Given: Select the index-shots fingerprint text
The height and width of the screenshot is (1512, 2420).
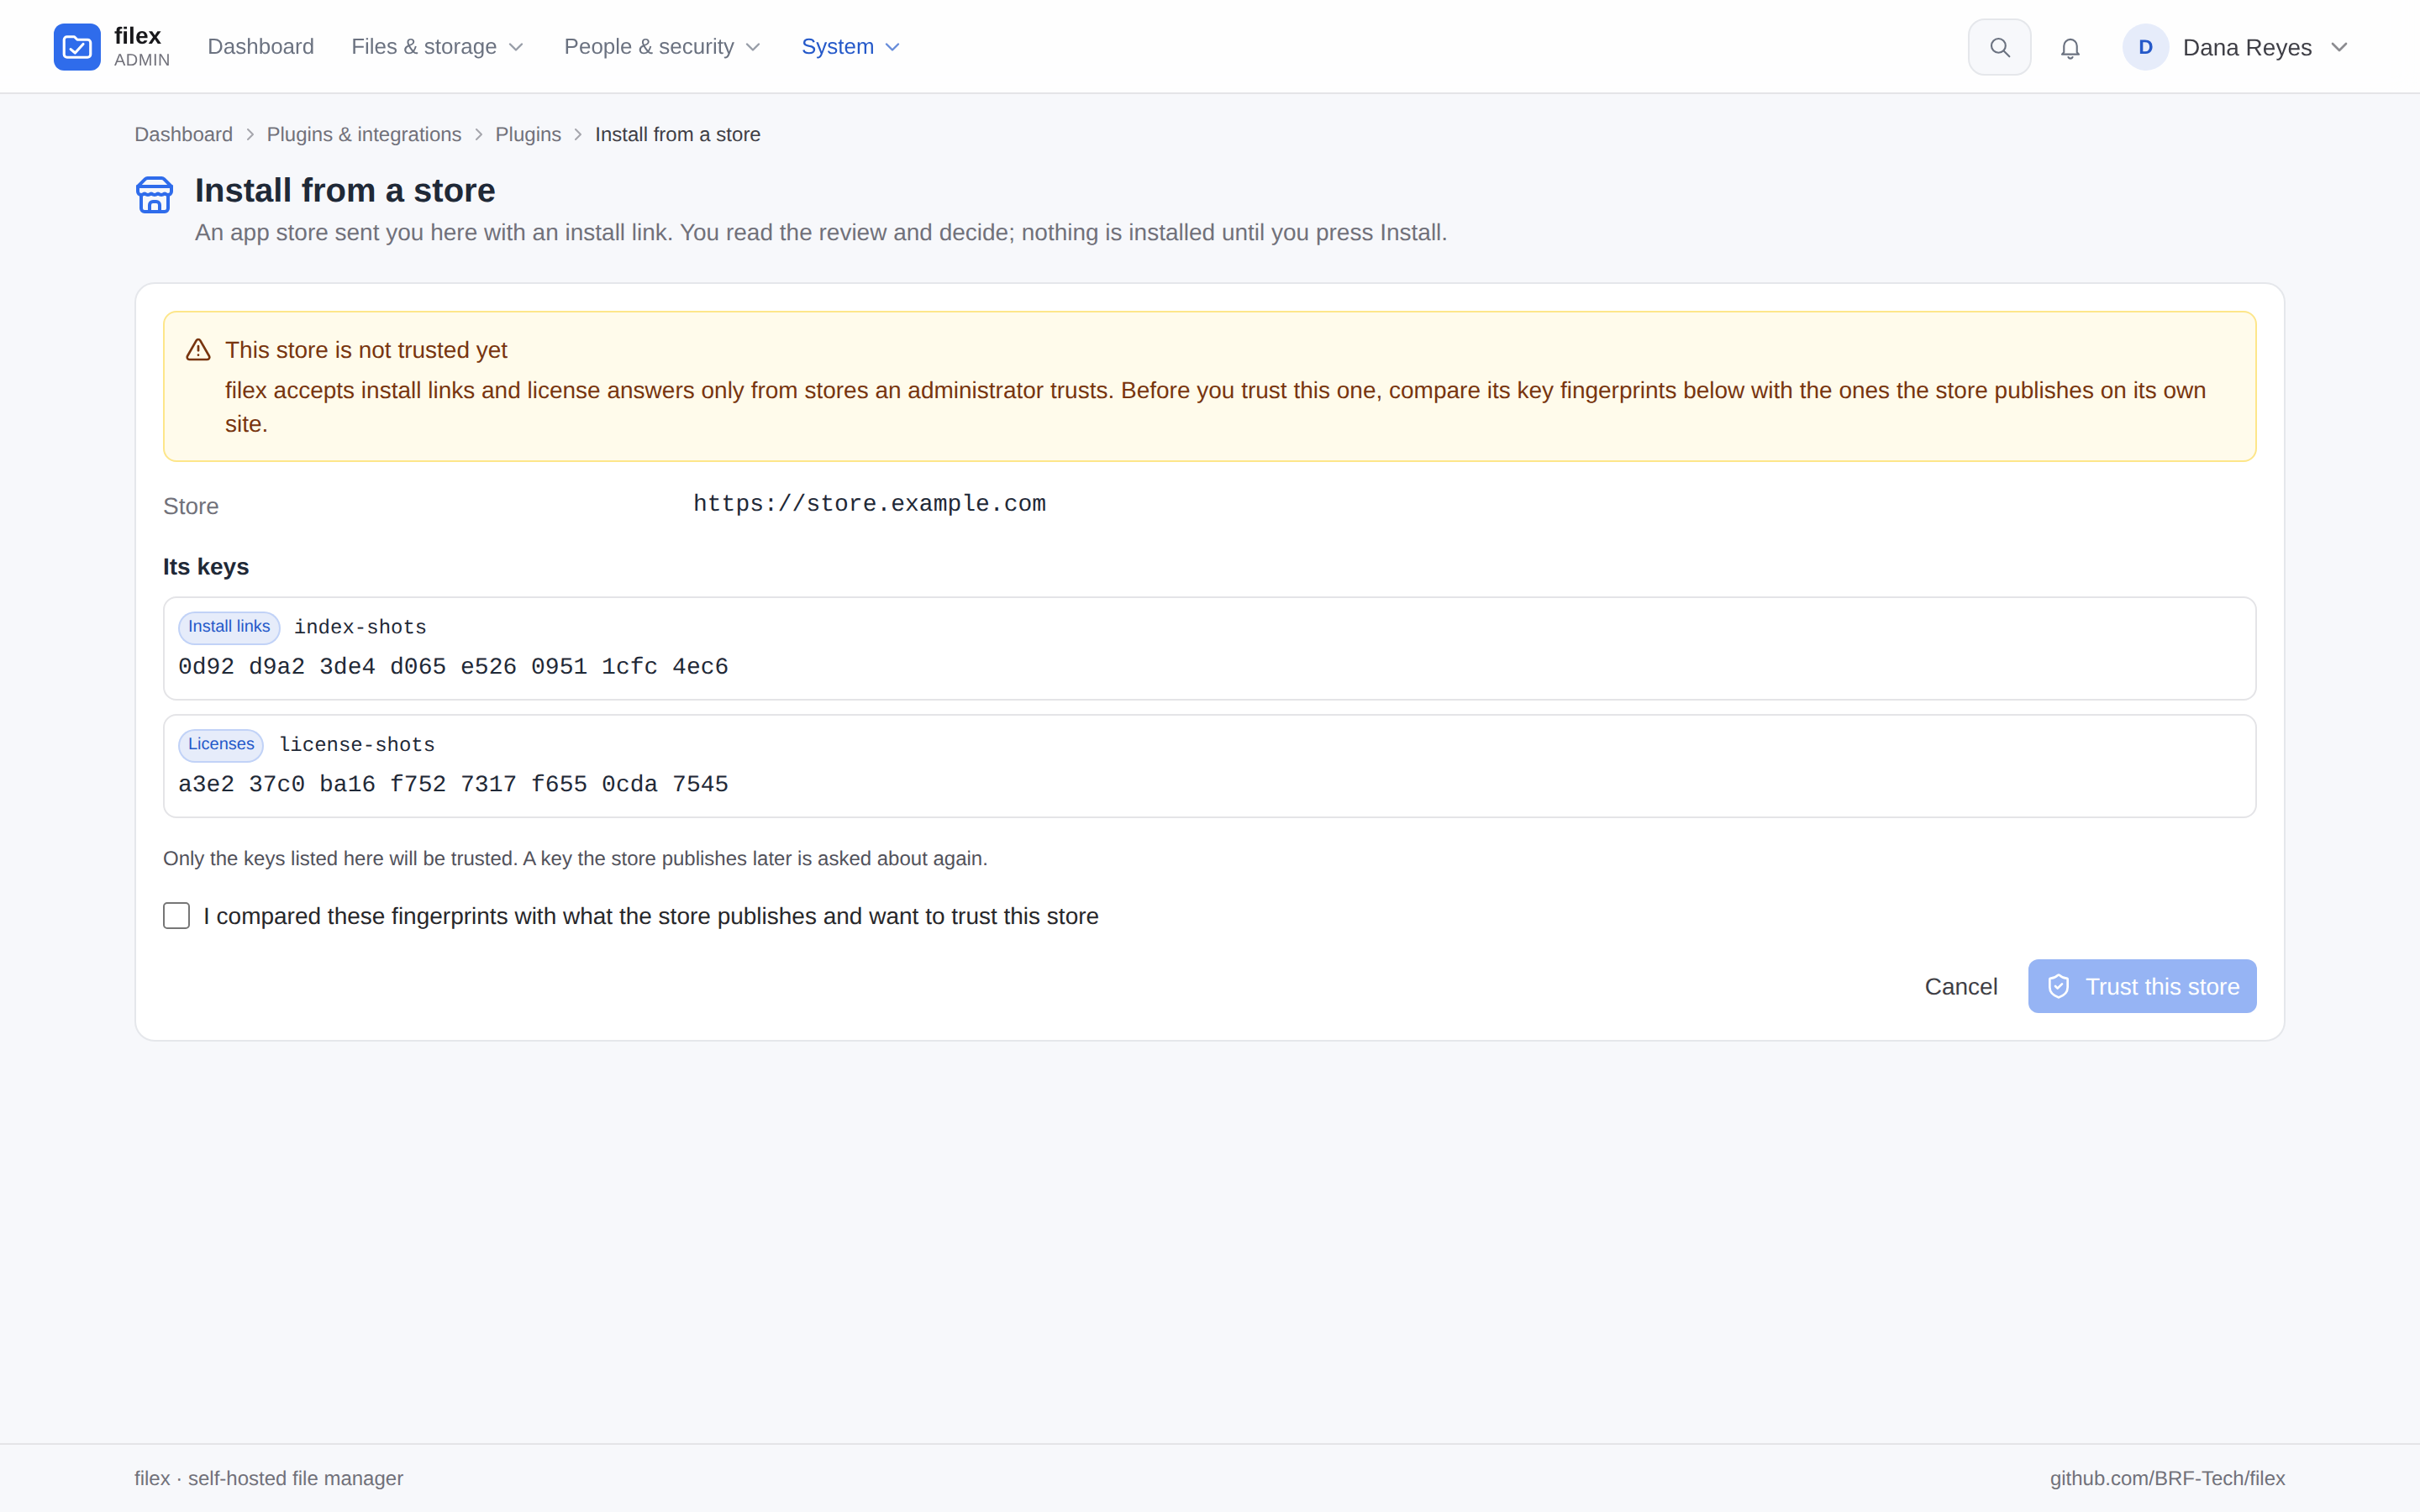Looking at the screenshot, I should tap(453, 667).
